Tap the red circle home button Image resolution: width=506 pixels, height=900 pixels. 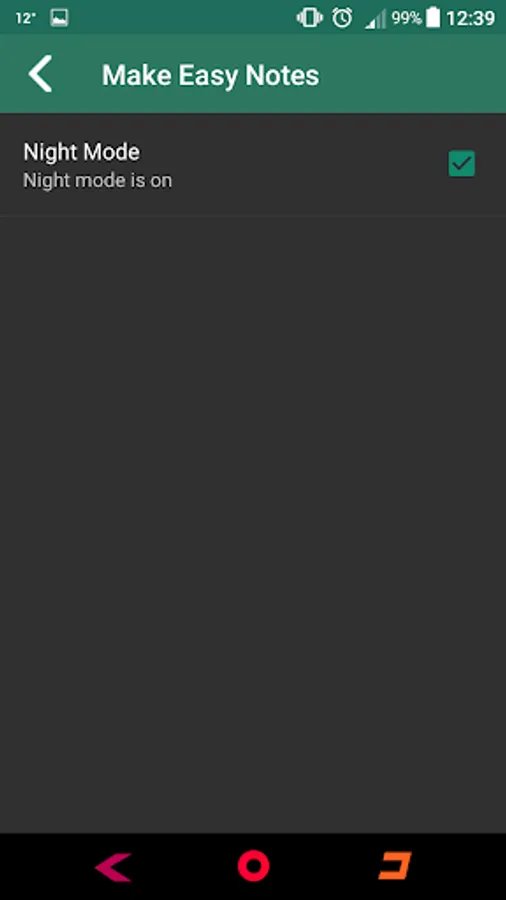coord(253,866)
